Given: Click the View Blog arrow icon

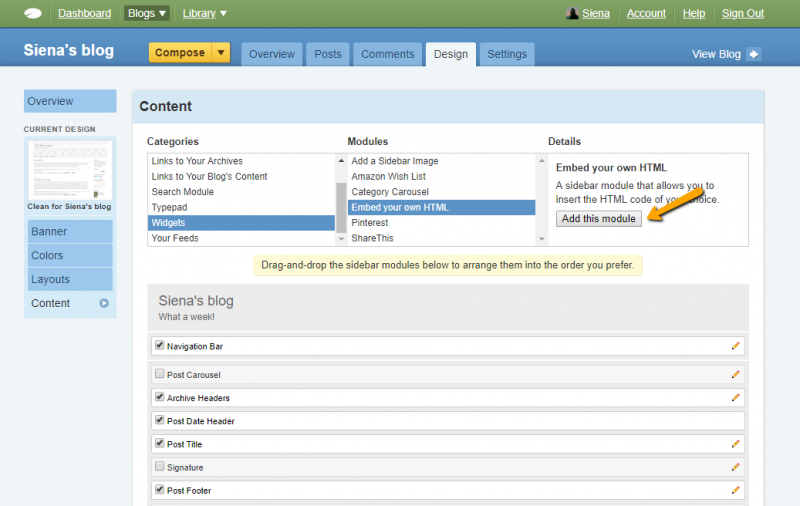Looking at the screenshot, I should [x=754, y=54].
